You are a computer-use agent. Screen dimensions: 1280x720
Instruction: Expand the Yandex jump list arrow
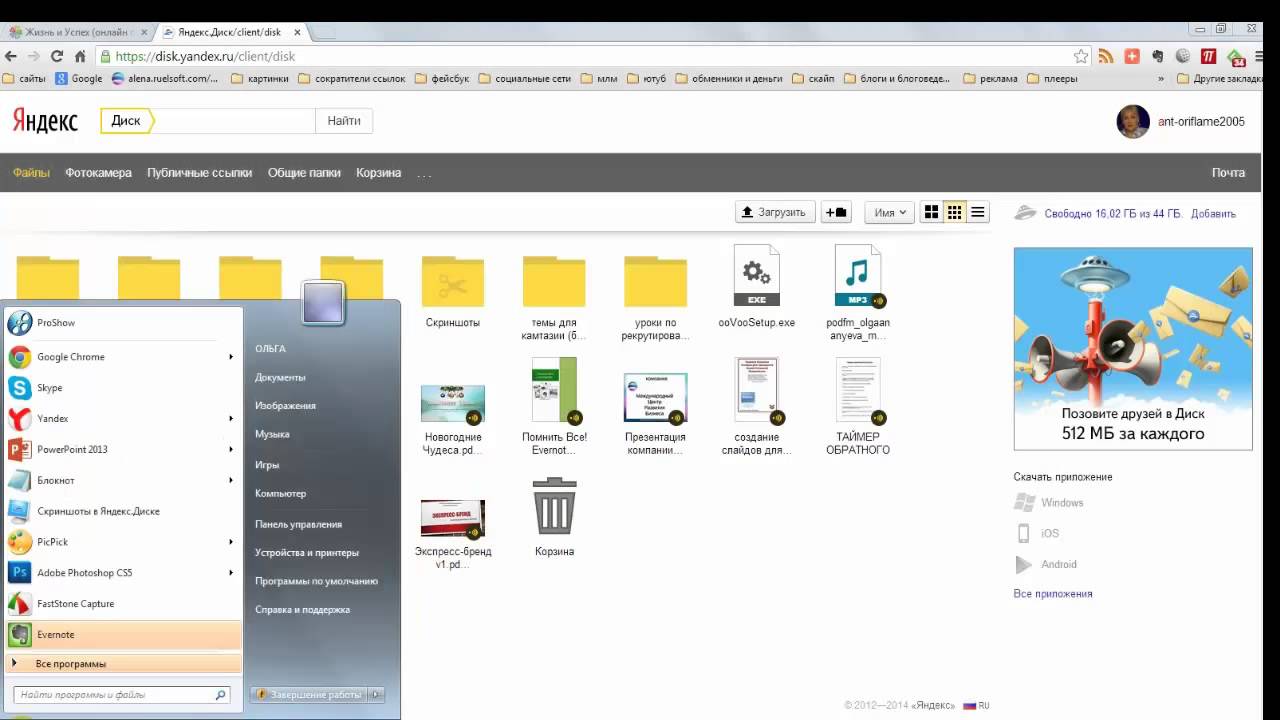tap(231, 419)
